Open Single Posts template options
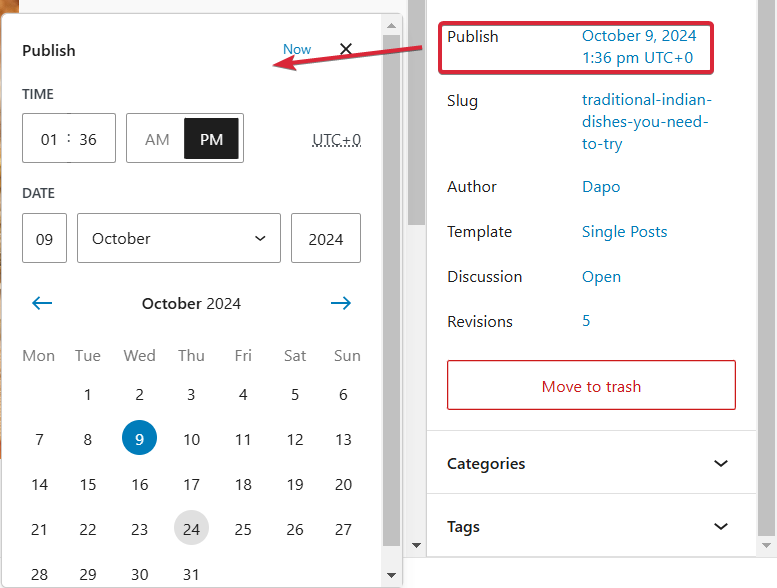The width and height of the screenshot is (777, 588). [x=624, y=232]
